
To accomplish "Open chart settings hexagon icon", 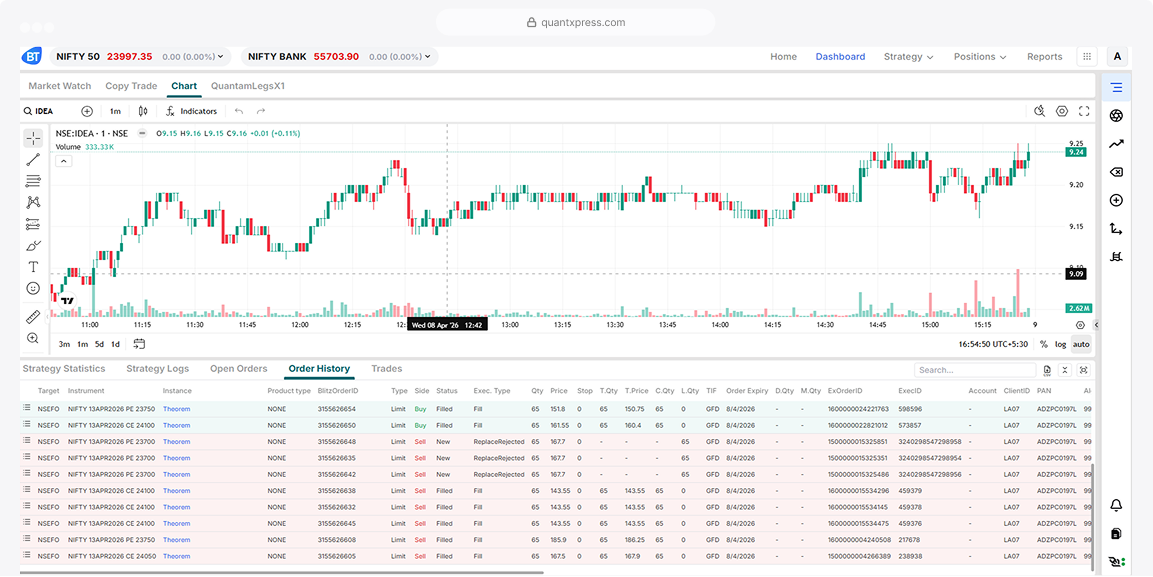I will tap(1062, 111).
